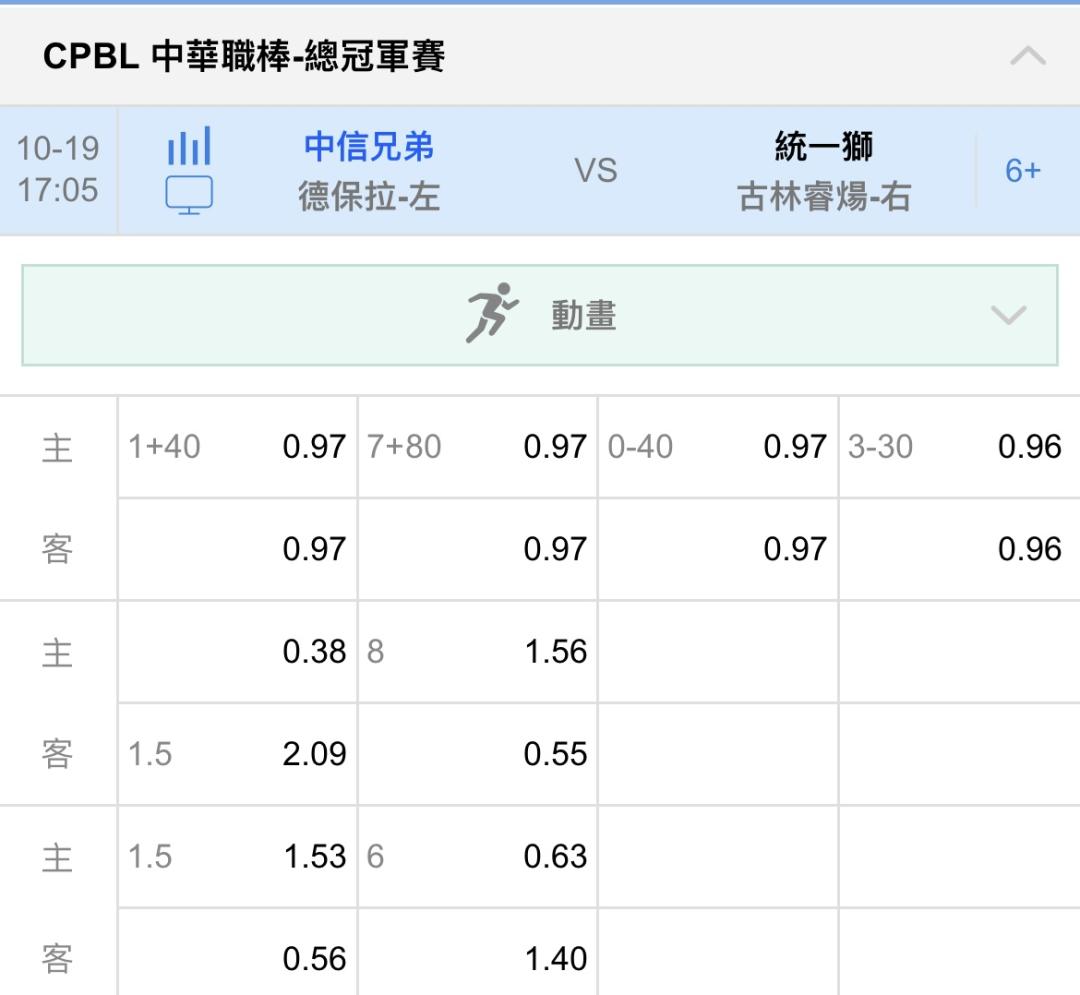Select away 1.5 handicap at 2.09
Screen dimensions: 1080x995
pos(238,754)
